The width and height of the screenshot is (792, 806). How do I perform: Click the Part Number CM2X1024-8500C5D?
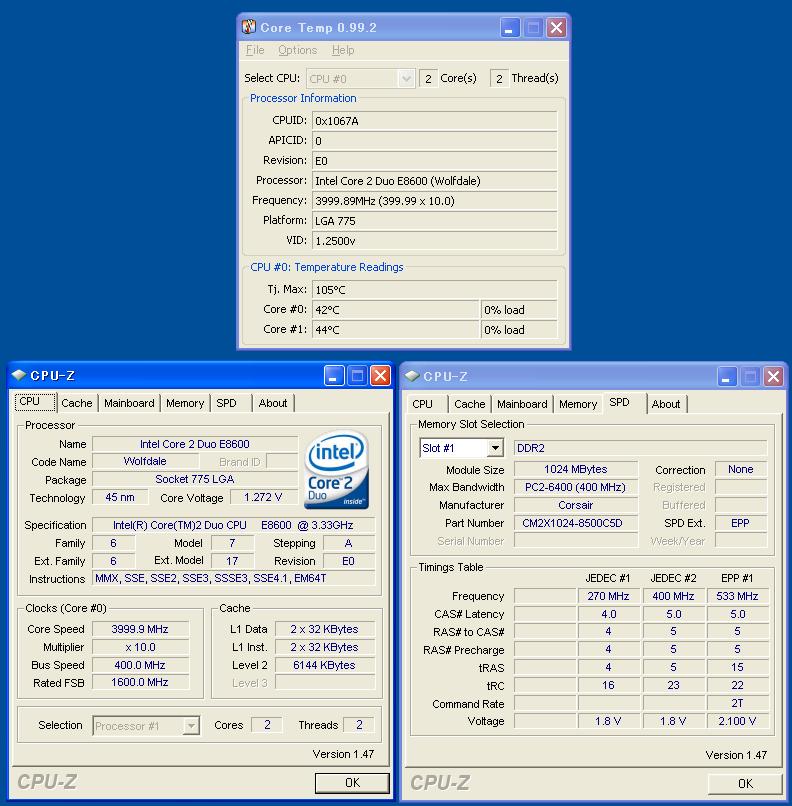[x=576, y=523]
